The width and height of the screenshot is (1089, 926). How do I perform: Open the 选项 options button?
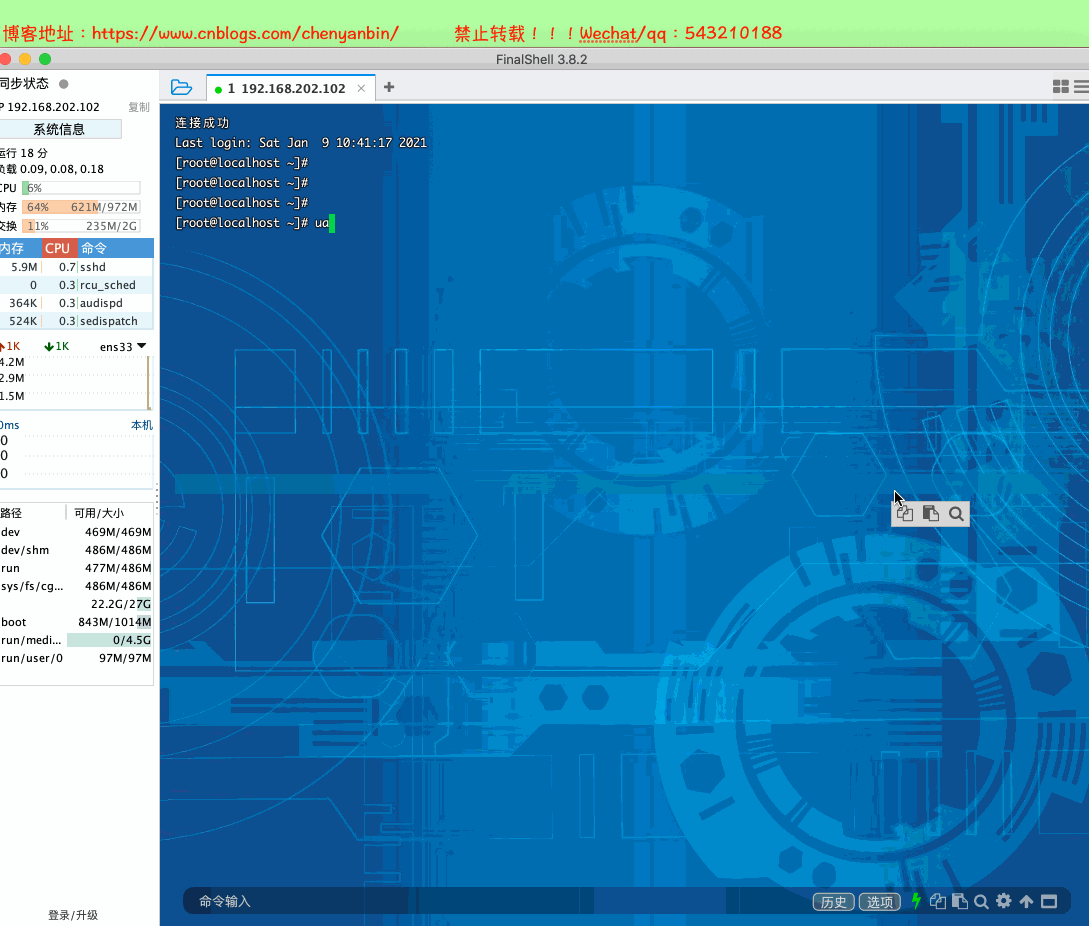pyautogui.click(x=880, y=902)
